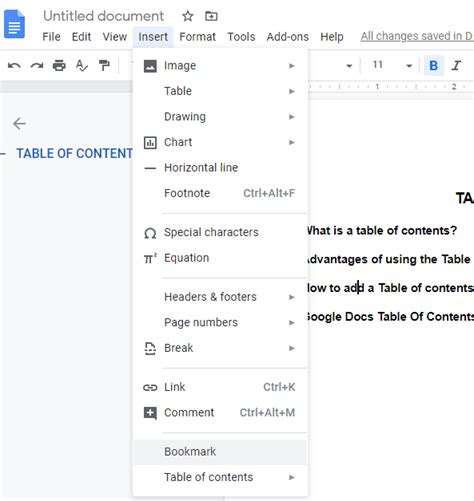Expand the Table of contents submenu arrow
The height and width of the screenshot is (501, 474).
[292, 478]
